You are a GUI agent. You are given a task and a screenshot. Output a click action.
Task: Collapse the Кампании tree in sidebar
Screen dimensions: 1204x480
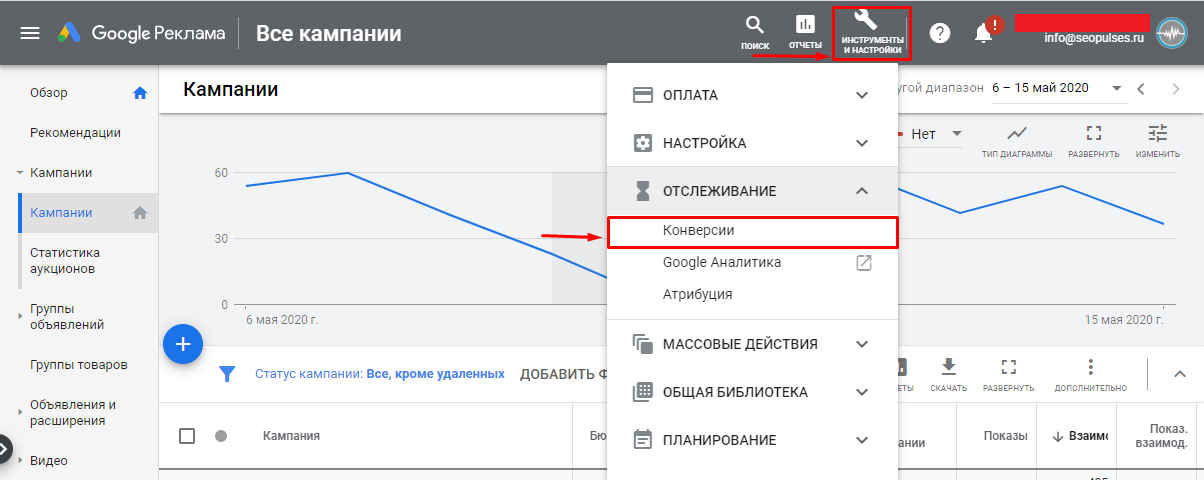pos(20,173)
